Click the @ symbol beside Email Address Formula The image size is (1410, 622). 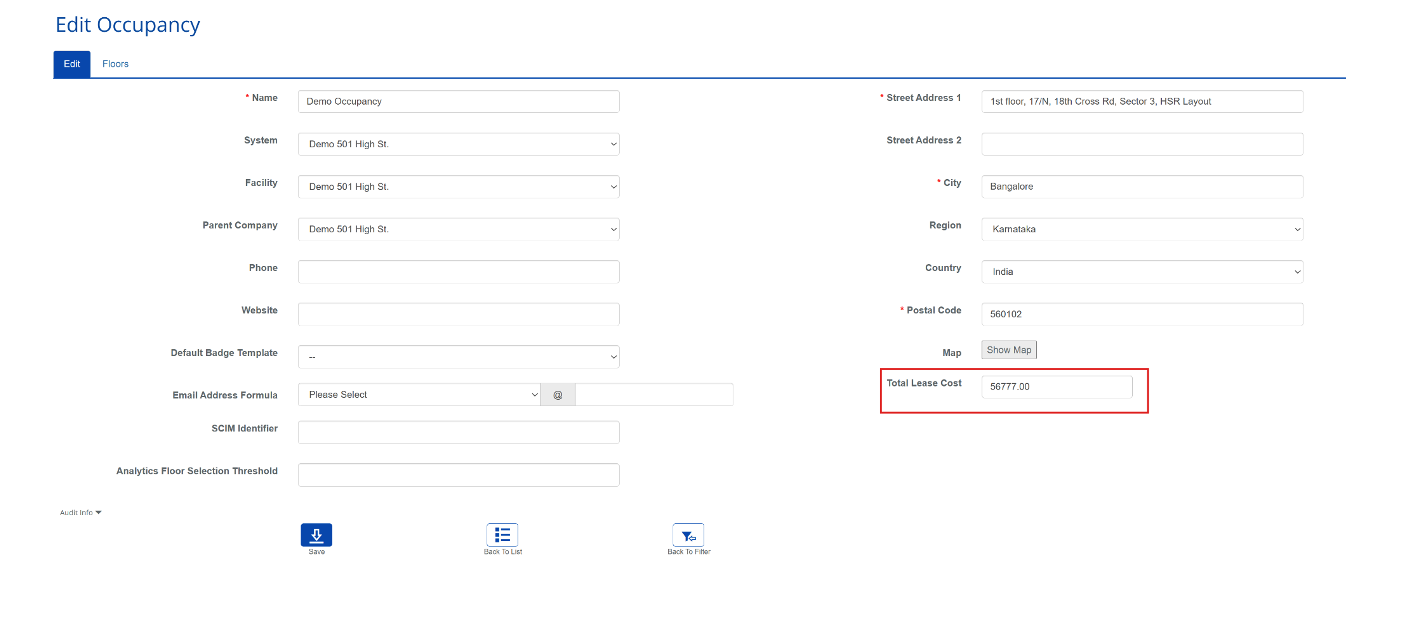coord(557,394)
